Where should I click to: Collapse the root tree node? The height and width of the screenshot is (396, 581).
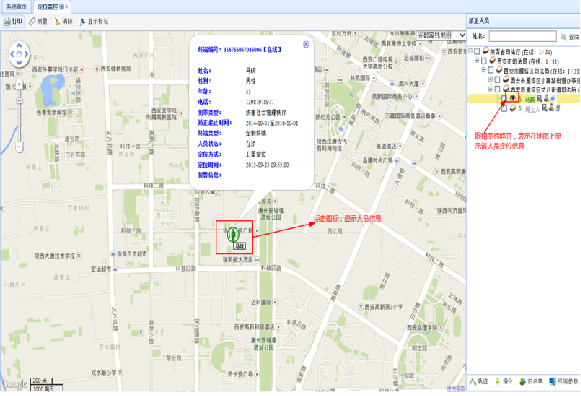pyautogui.click(x=470, y=51)
